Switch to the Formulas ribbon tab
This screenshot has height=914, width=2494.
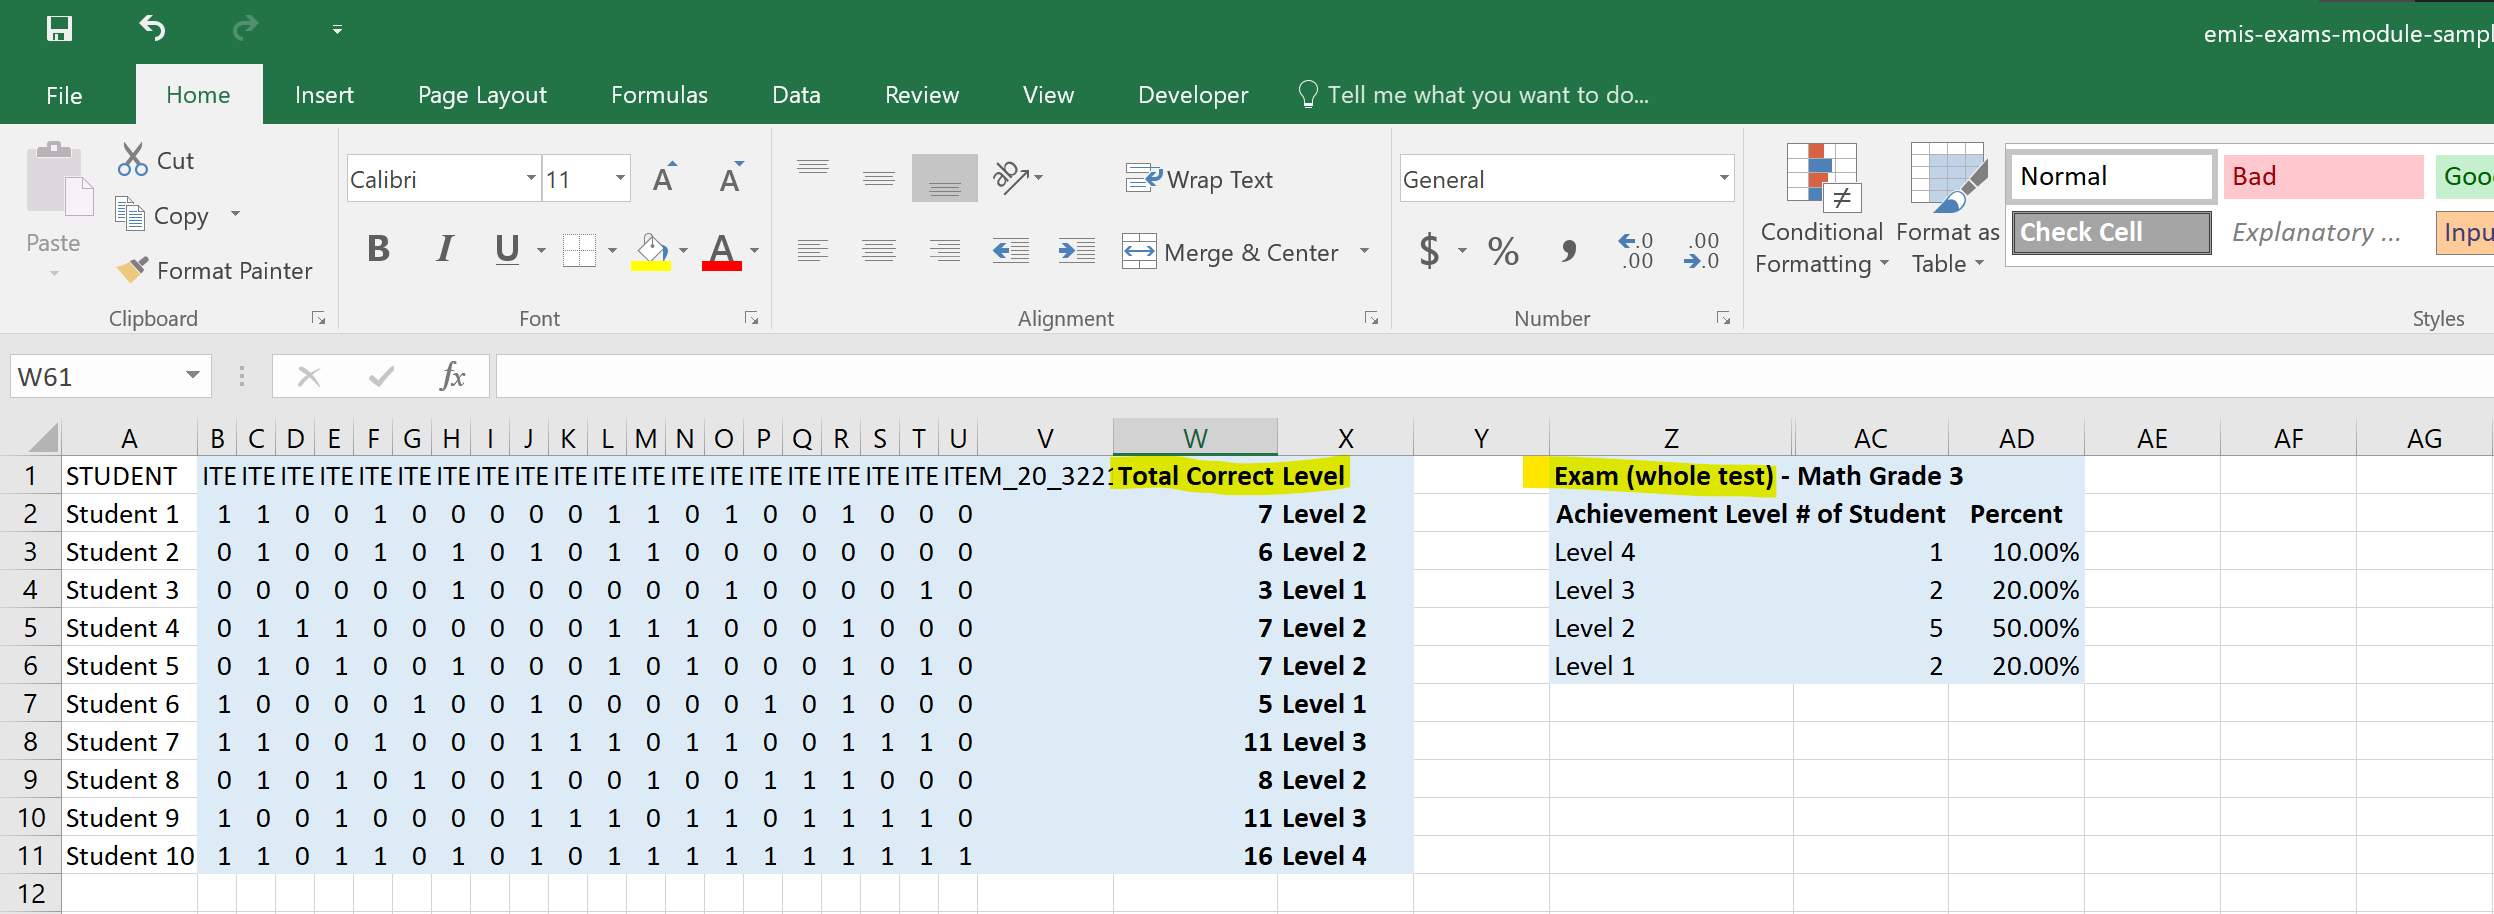click(659, 95)
